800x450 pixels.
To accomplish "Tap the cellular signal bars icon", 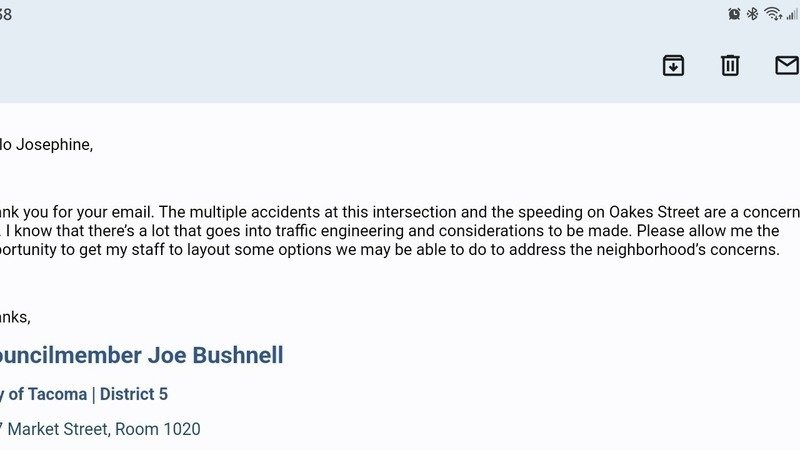I will 793,14.
